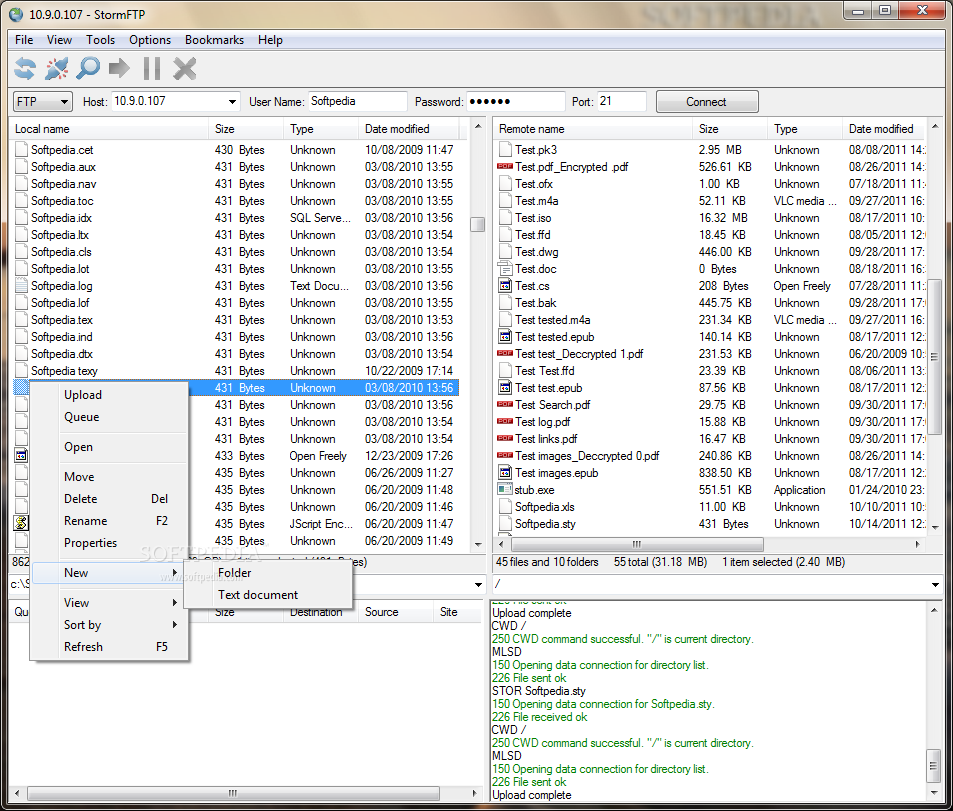Click the refresh arrows toolbar icon
Screen dimensions: 953x811
pyautogui.click(x=25, y=68)
